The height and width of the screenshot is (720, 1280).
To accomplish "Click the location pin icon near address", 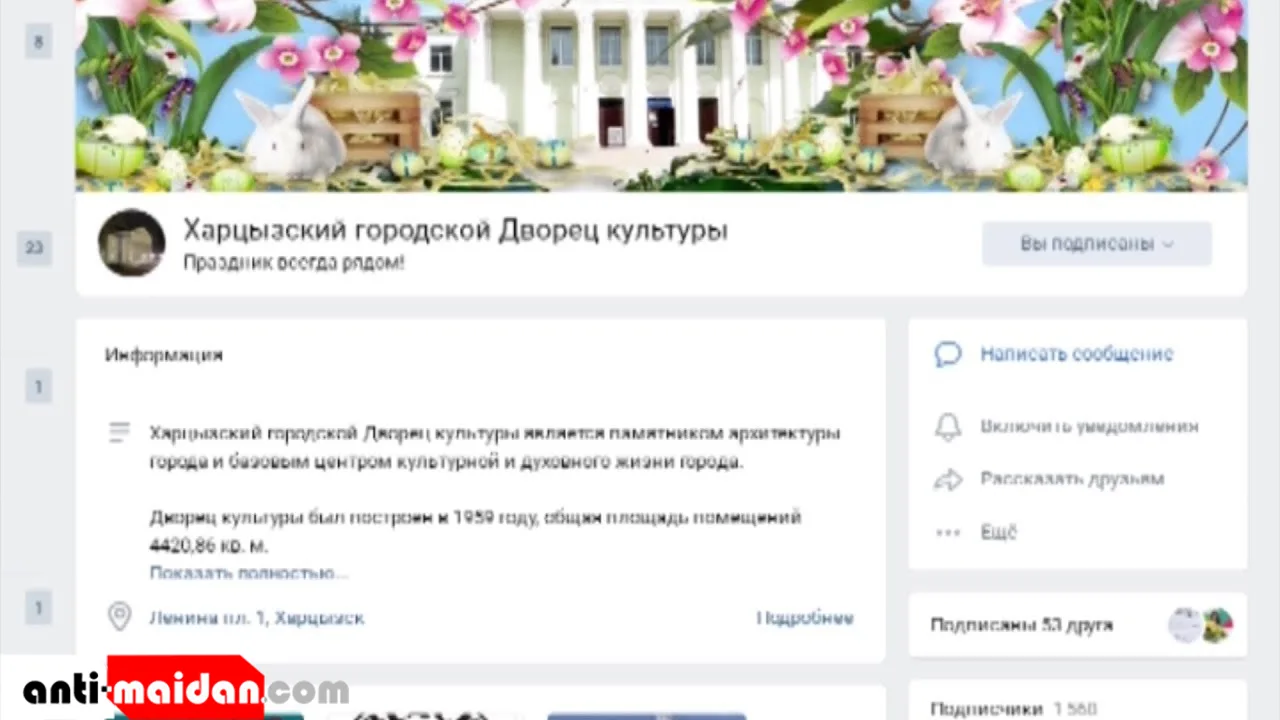I will click(x=119, y=617).
